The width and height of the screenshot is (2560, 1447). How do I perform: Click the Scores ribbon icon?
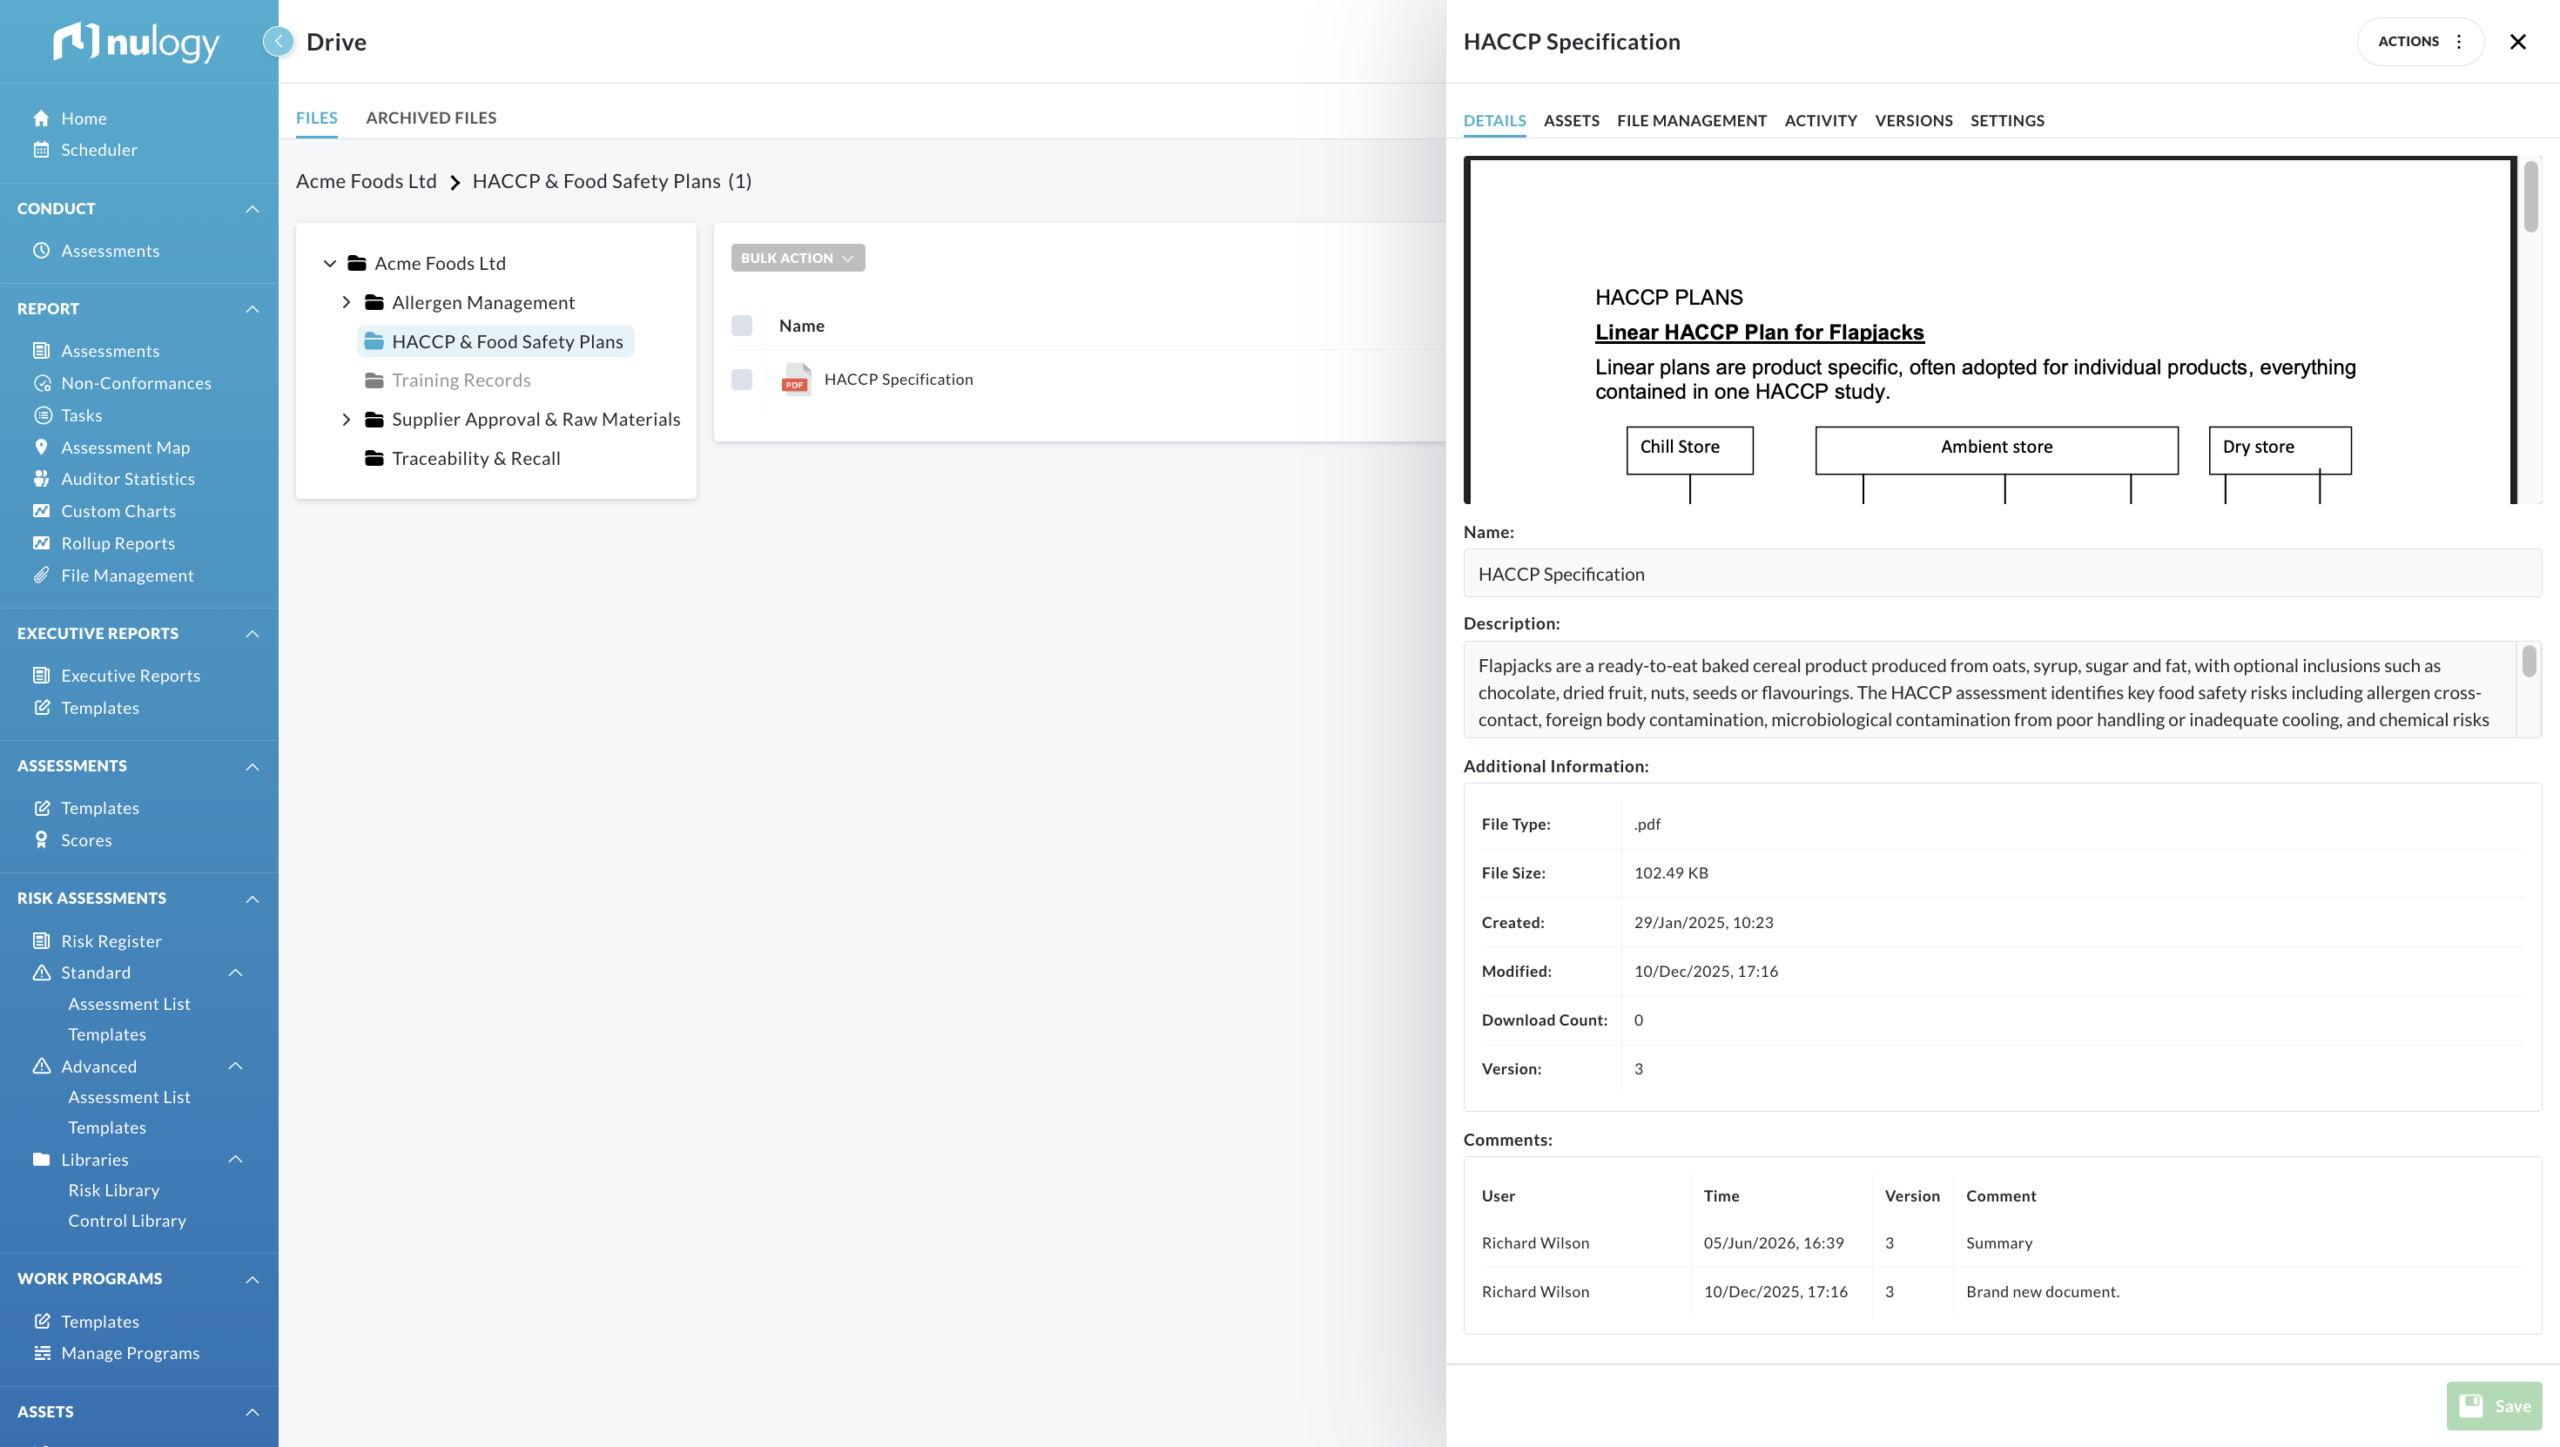click(x=41, y=840)
